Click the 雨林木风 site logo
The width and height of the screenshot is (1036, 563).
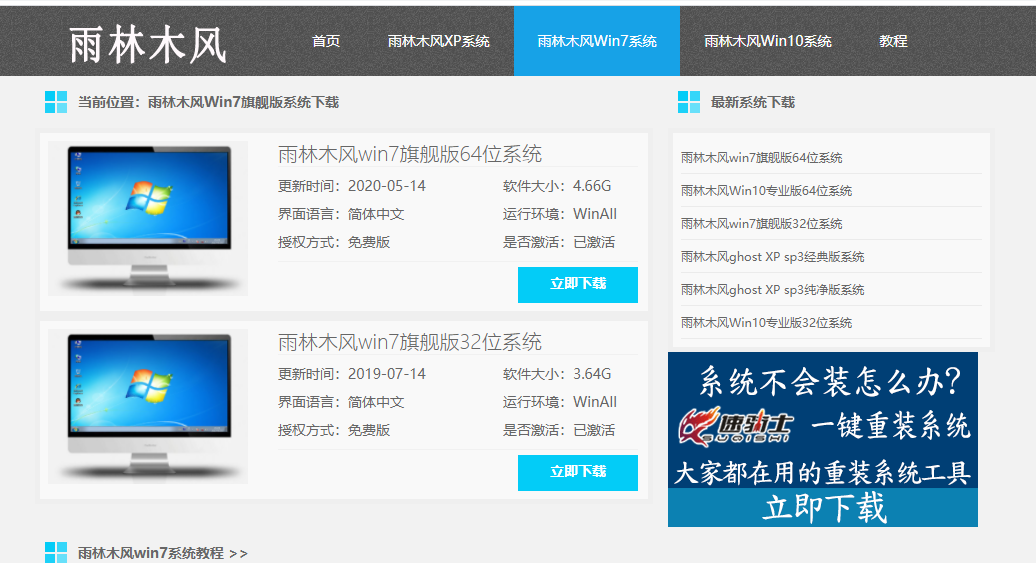pos(148,45)
